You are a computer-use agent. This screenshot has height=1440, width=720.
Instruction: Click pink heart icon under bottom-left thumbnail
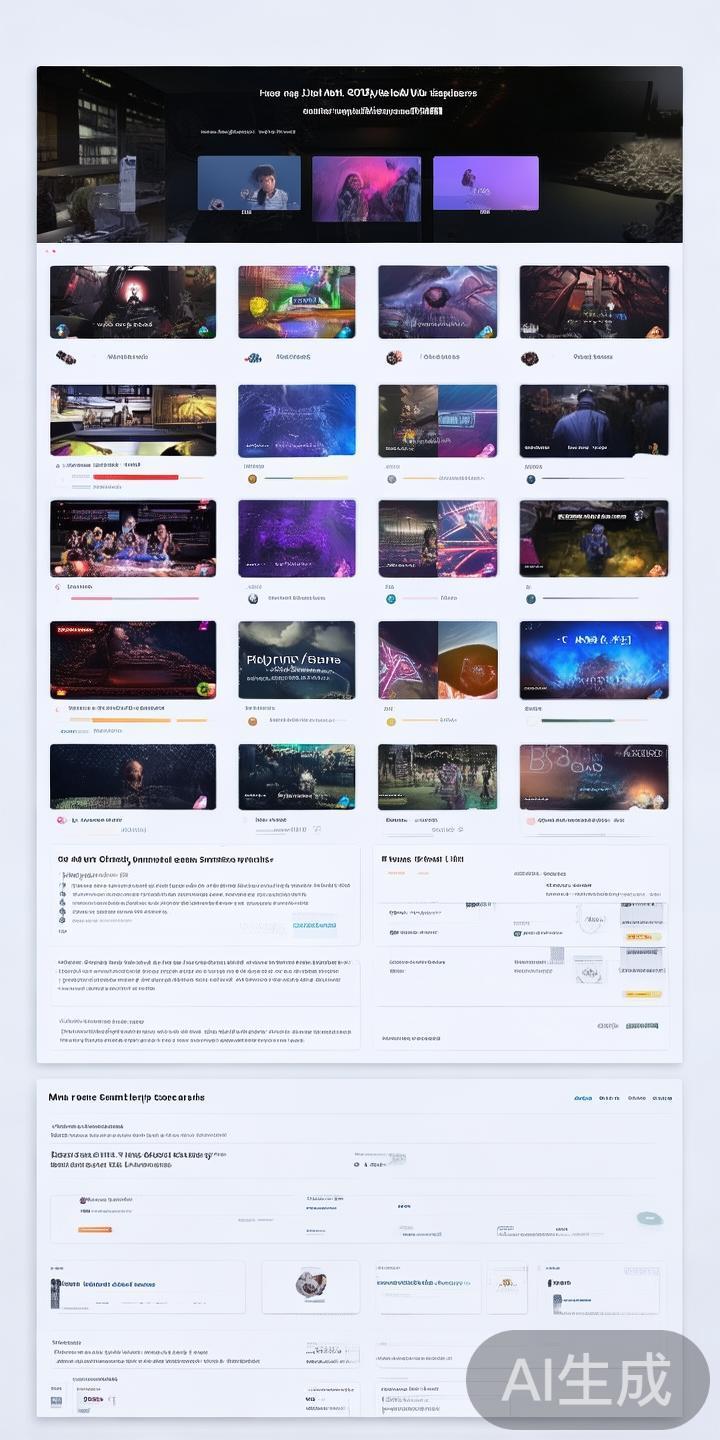tap(62, 820)
